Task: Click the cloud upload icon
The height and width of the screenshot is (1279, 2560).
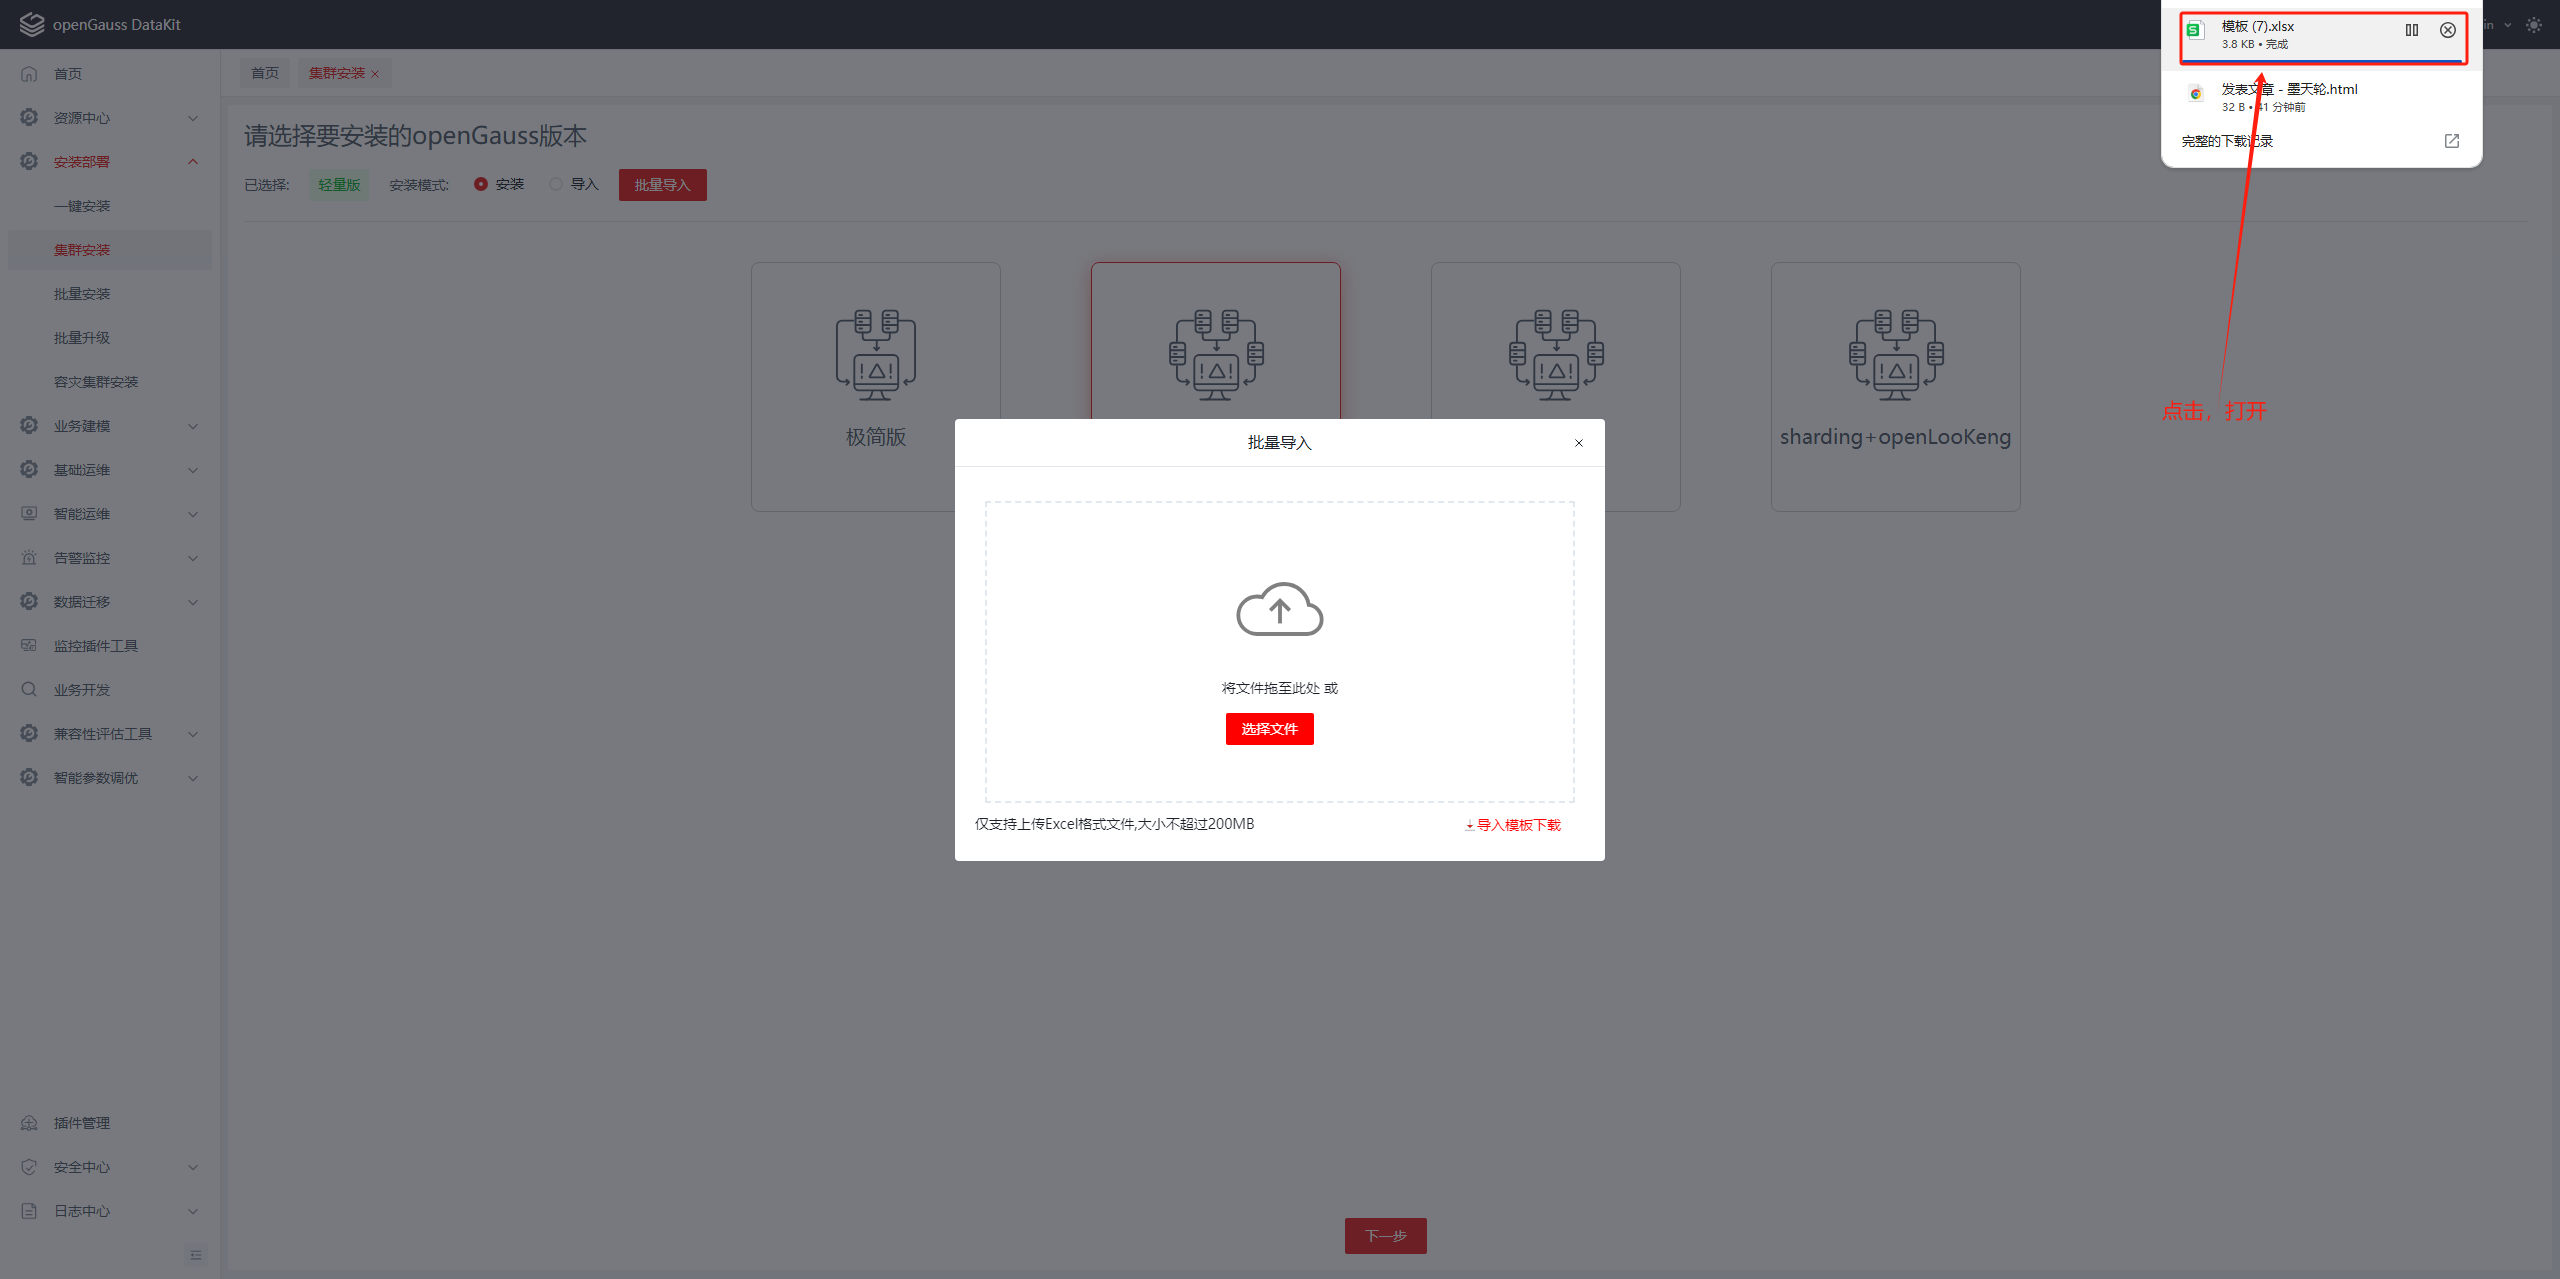Action: point(1279,608)
